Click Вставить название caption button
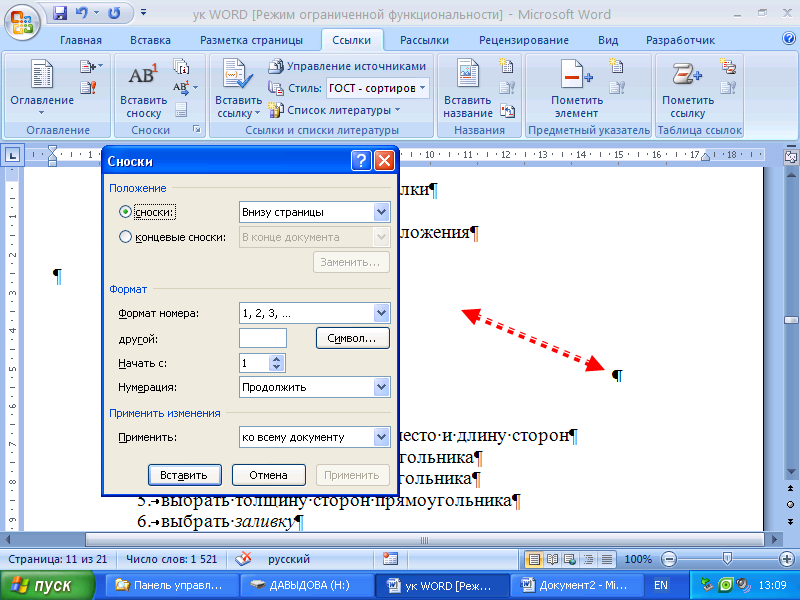Image resolution: width=800 pixels, height=600 pixels. (467, 89)
